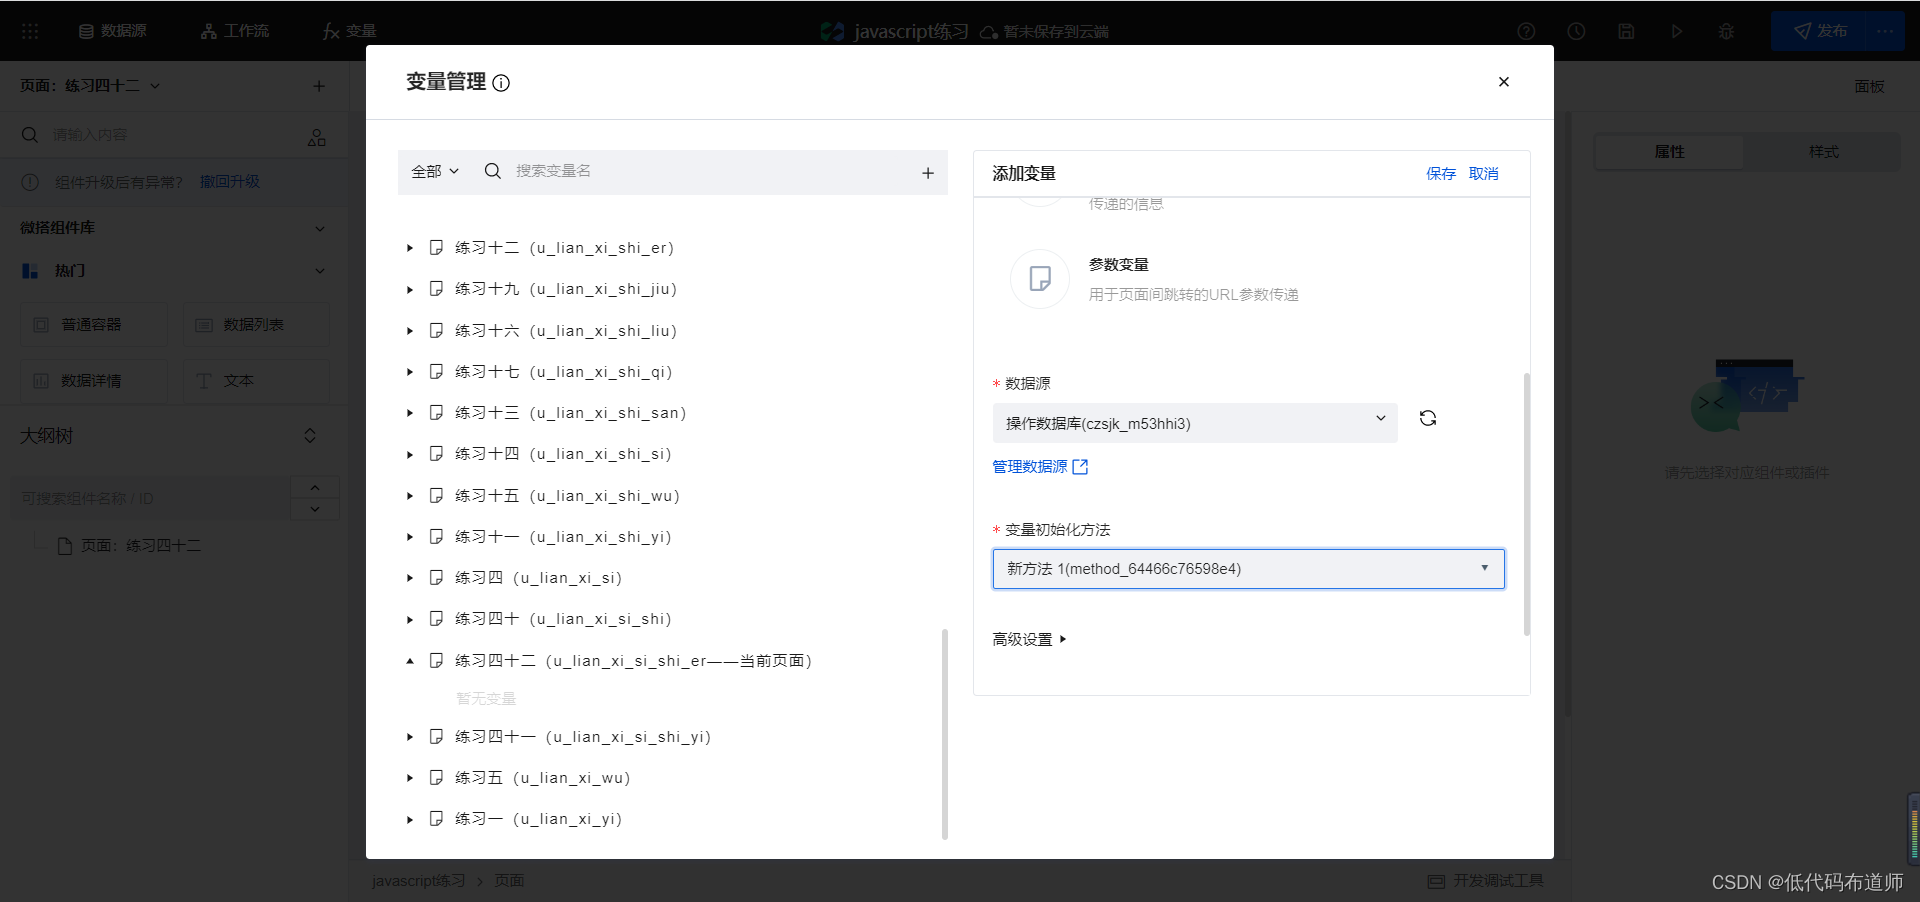
Task: Expand 高级设置 section
Action: tap(1029, 639)
